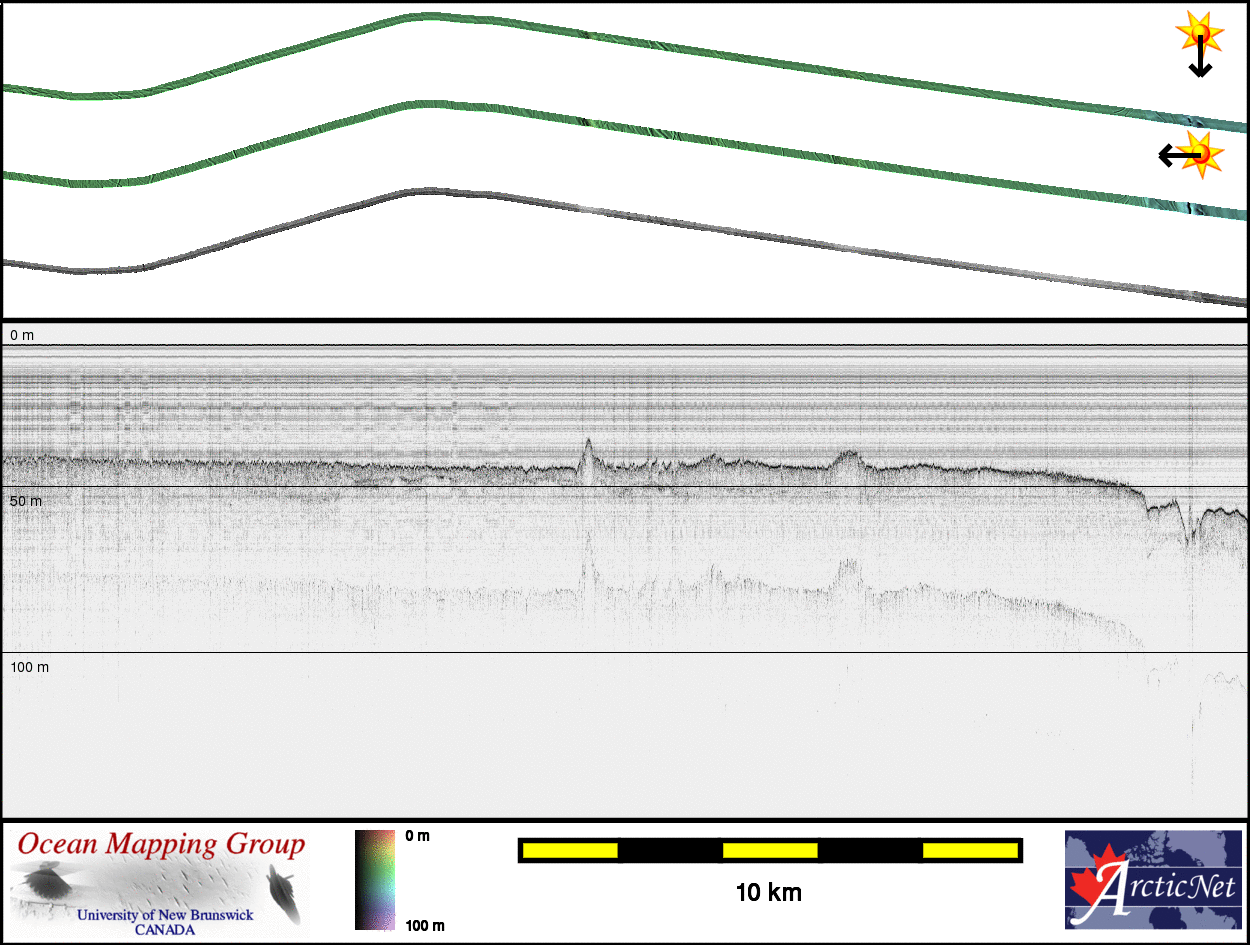This screenshot has width=1250, height=945.
Task: Click the 0 m depth label in profile
Action: (22, 335)
